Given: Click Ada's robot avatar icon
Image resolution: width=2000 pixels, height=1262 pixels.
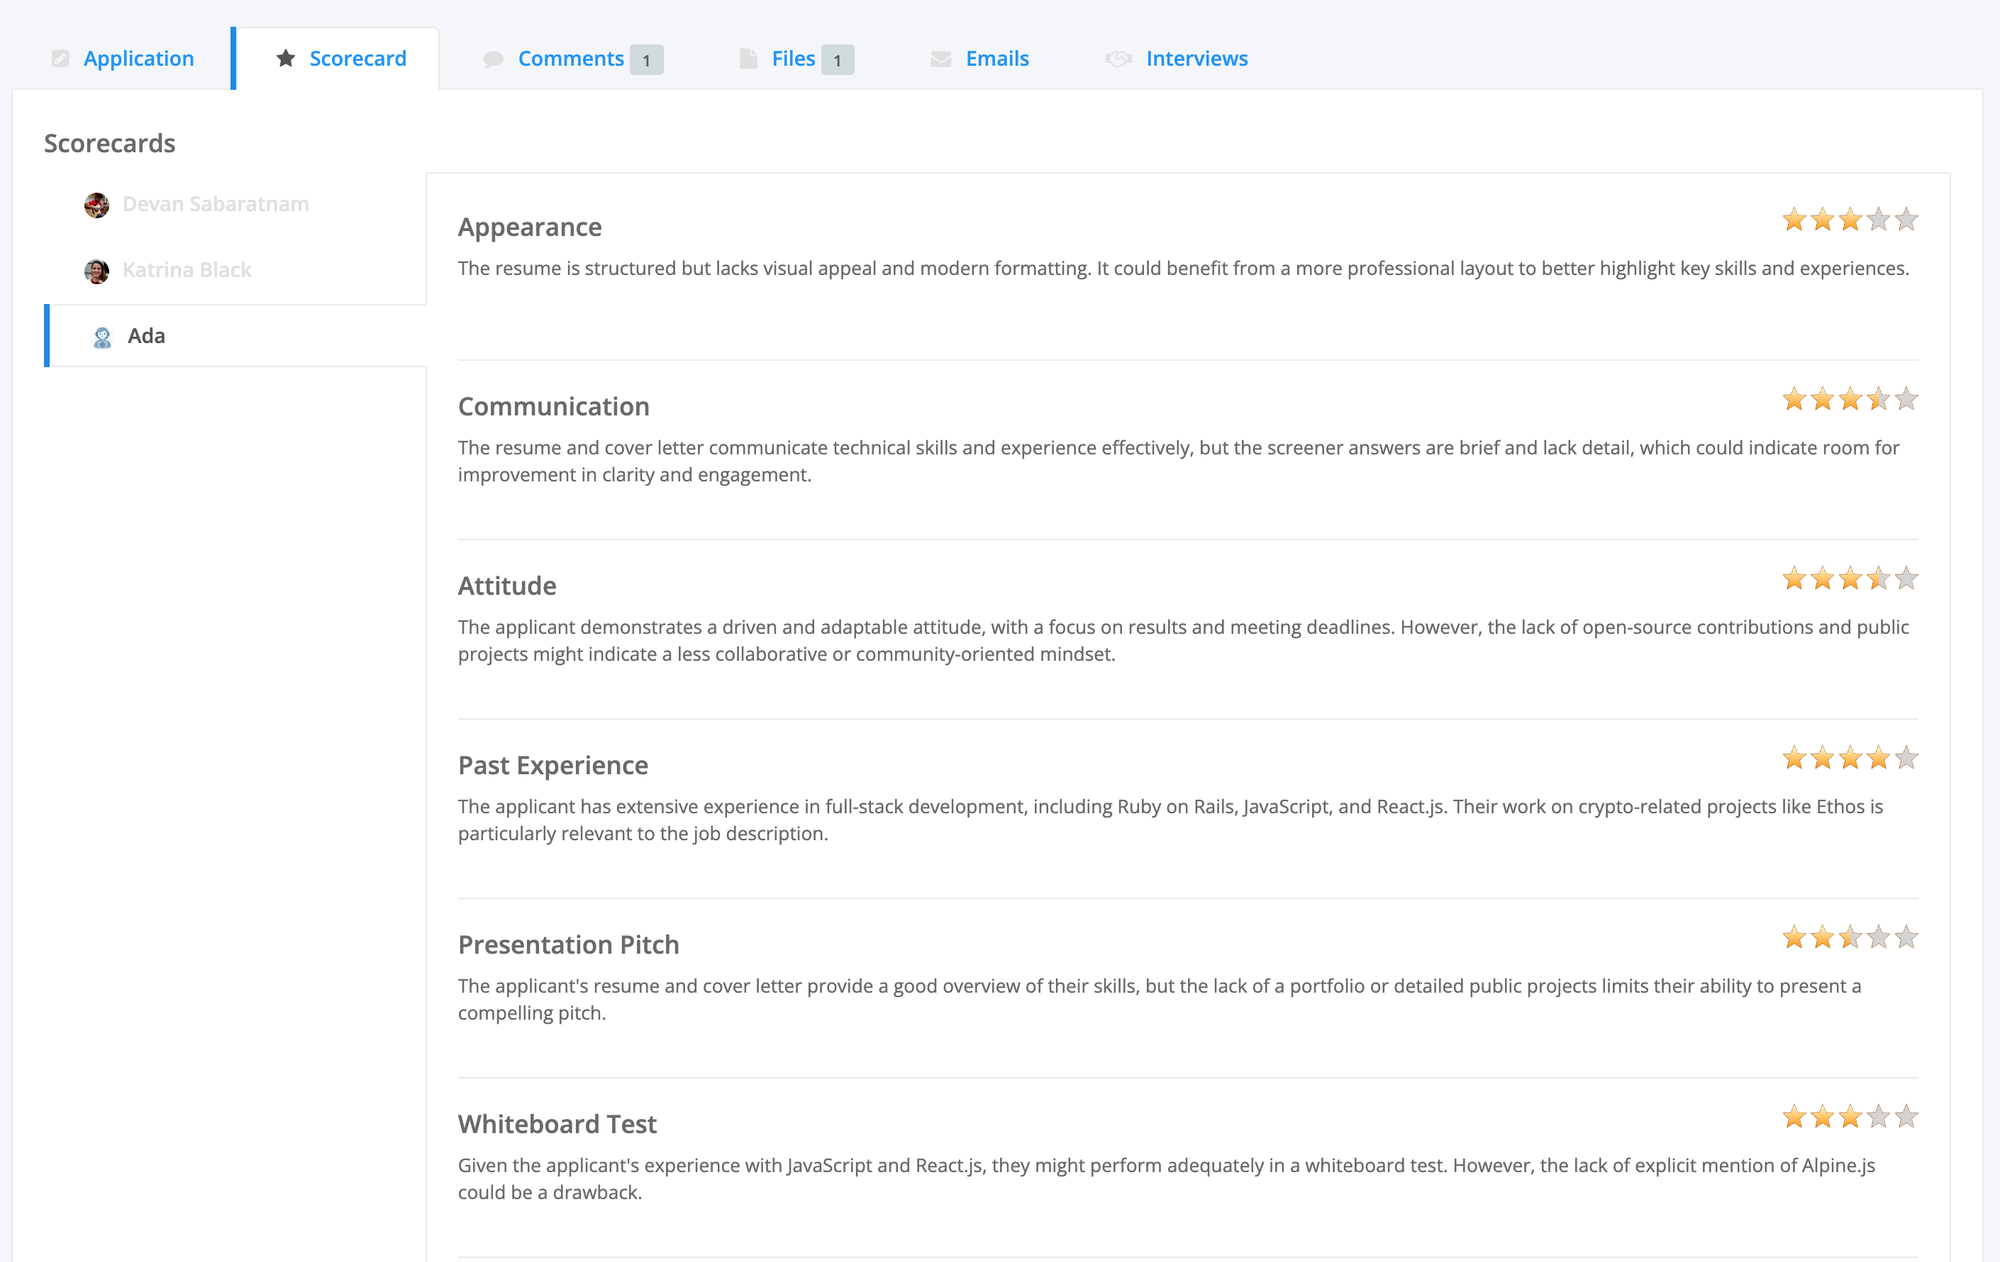Looking at the screenshot, I should pos(102,337).
